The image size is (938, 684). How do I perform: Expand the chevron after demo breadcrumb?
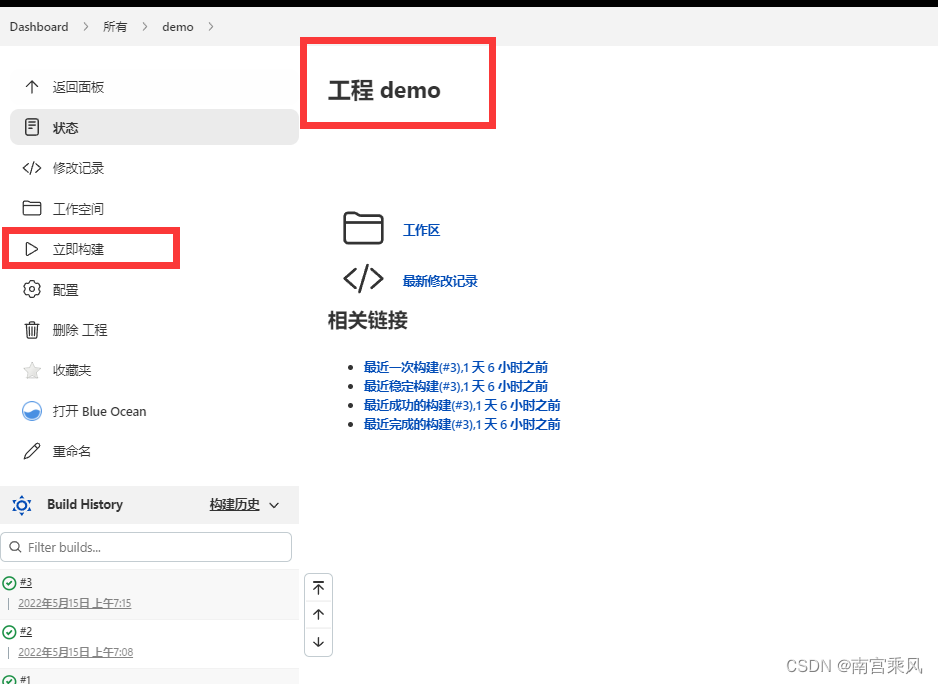pyautogui.click(x=211, y=26)
